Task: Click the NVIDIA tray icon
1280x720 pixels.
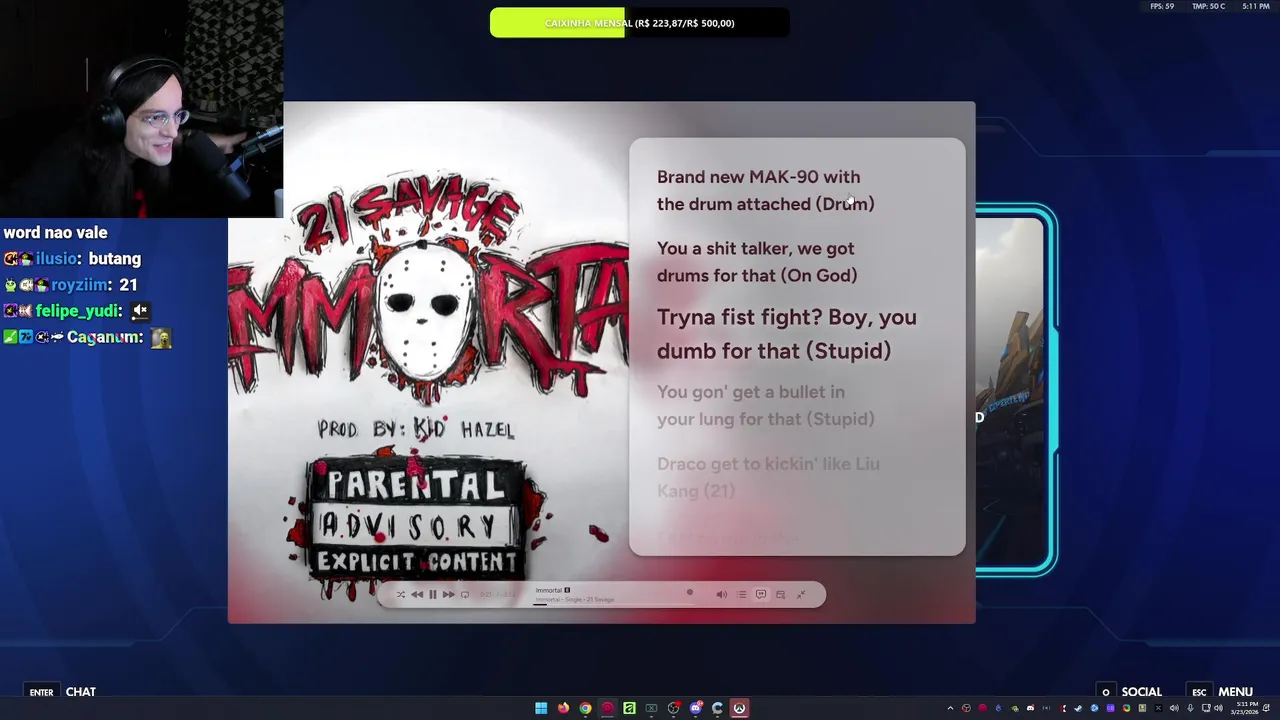Action: pyautogui.click(x=1015, y=708)
